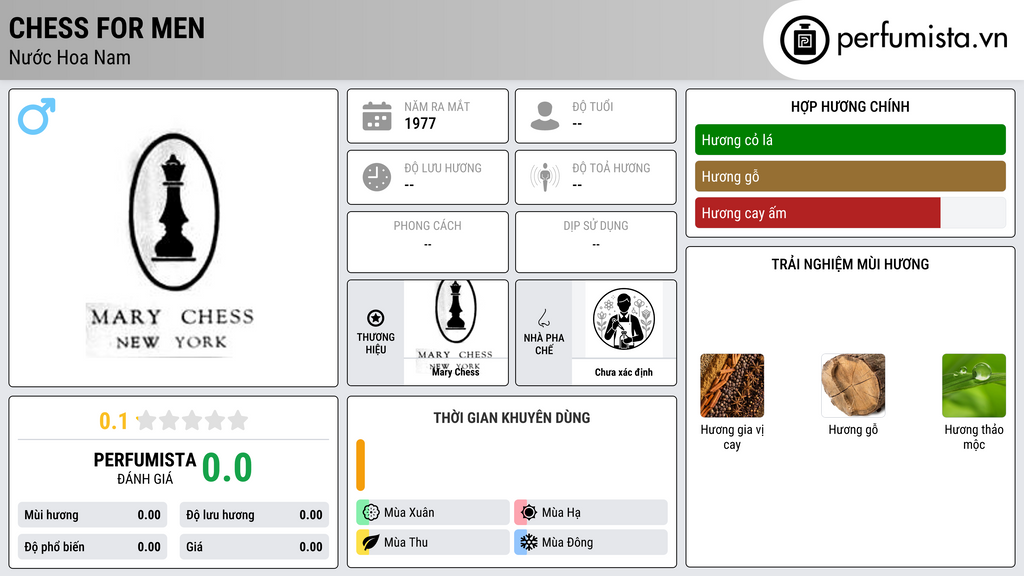Click the clock icon for Độ lưu hương

[377, 177]
